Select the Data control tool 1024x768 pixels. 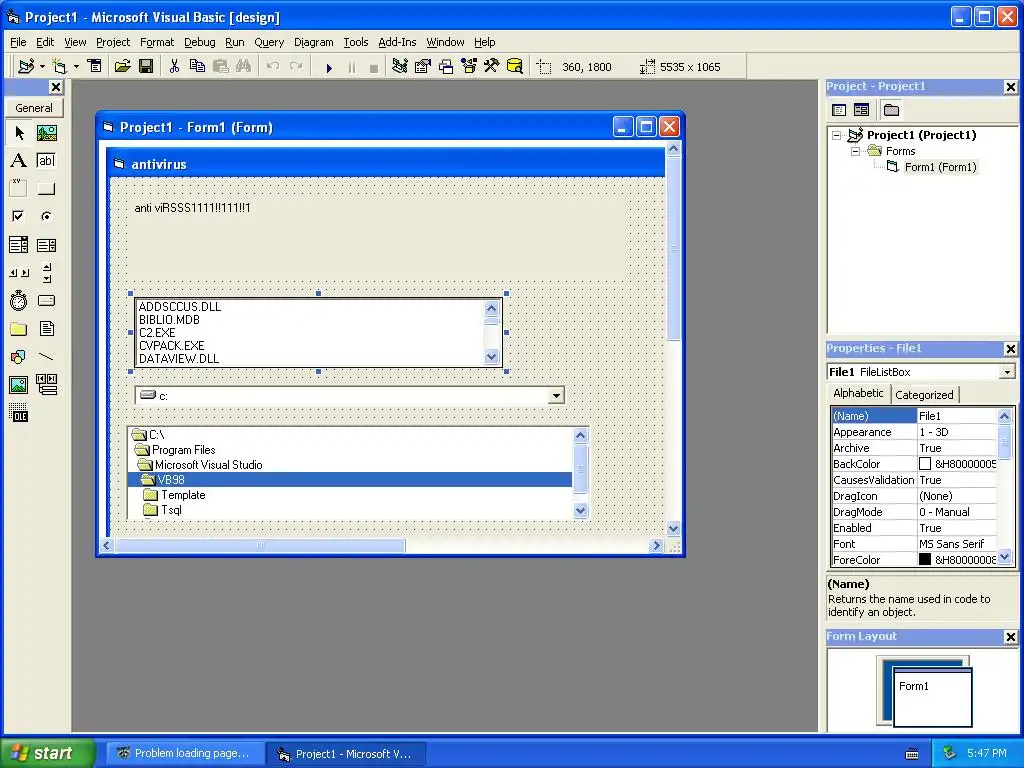tap(46, 385)
